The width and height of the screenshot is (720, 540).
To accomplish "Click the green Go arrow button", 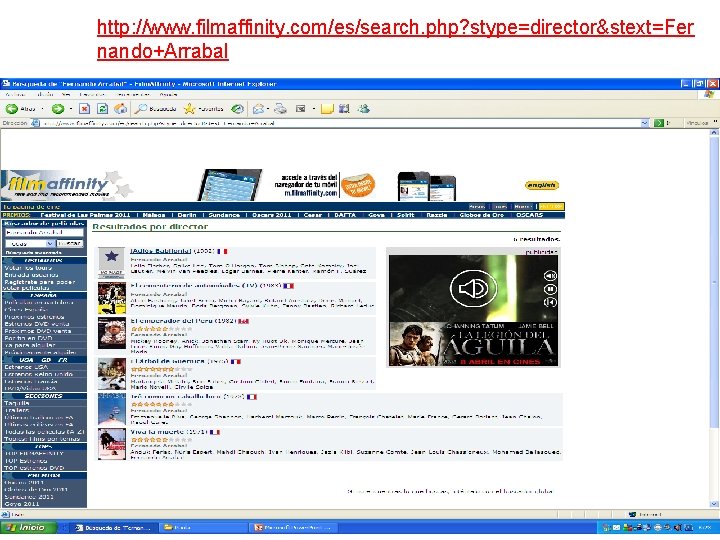I will [658, 123].
